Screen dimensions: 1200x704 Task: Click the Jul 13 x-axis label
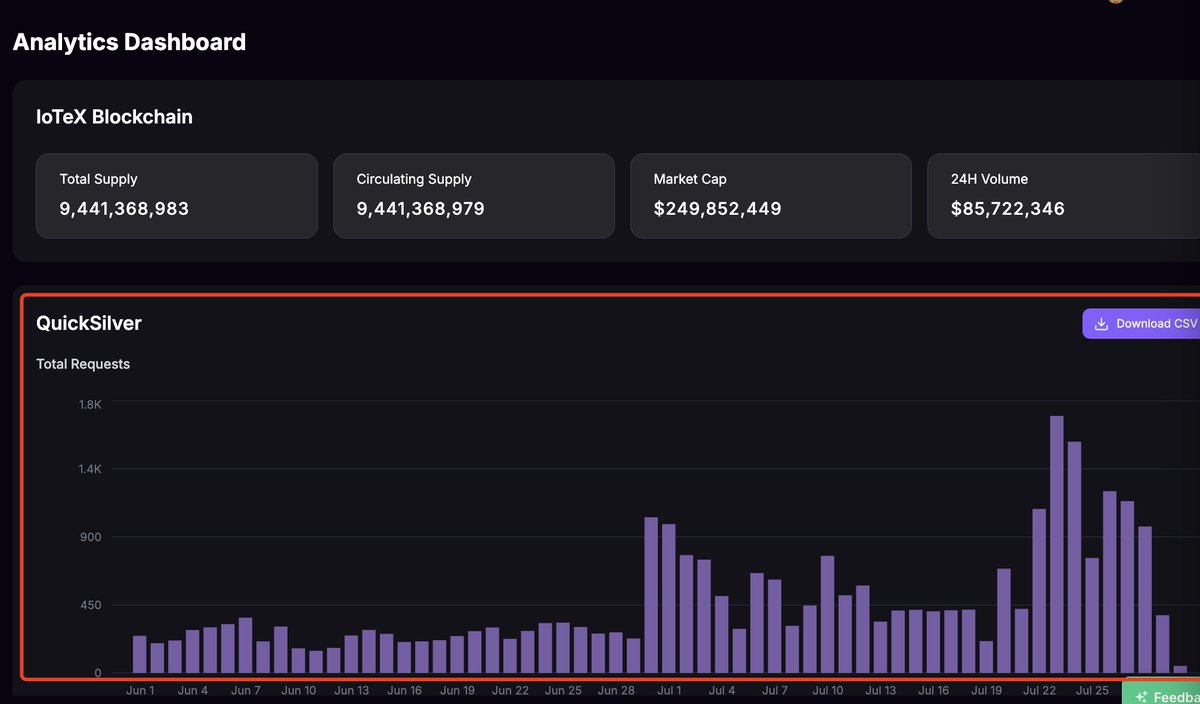[880, 690]
